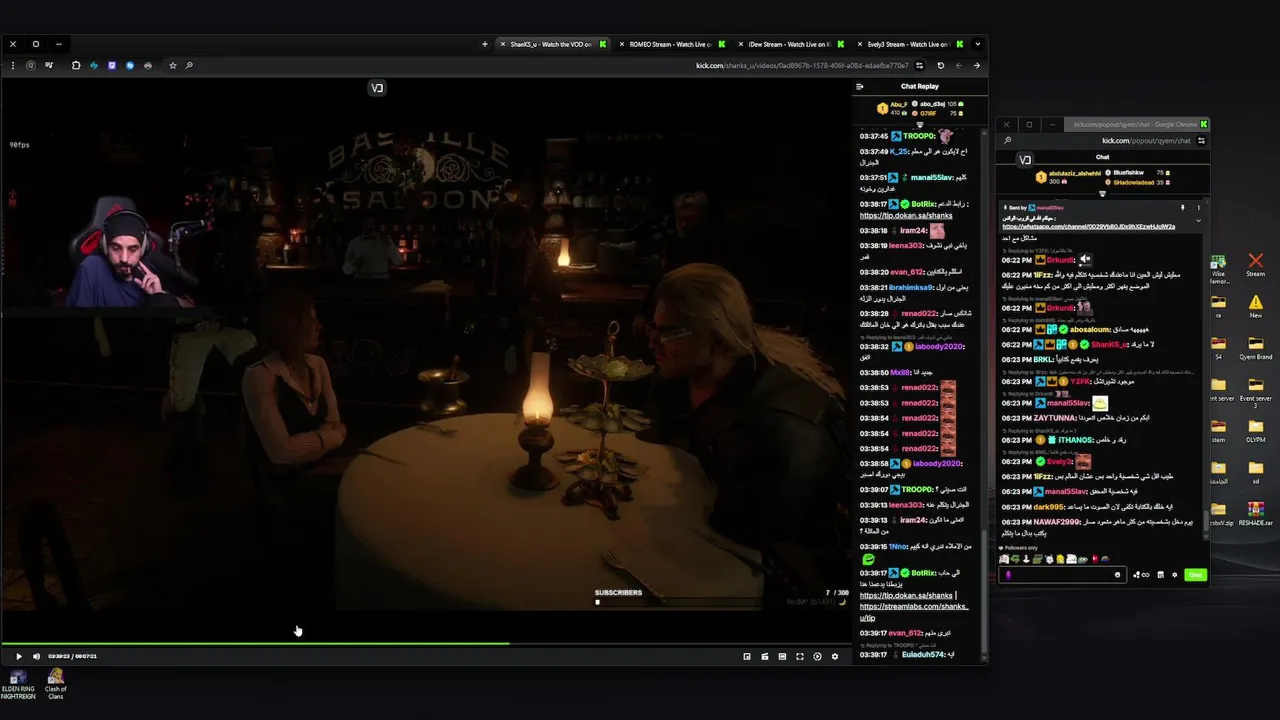Bookmark this page with the star

click(172, 66)
